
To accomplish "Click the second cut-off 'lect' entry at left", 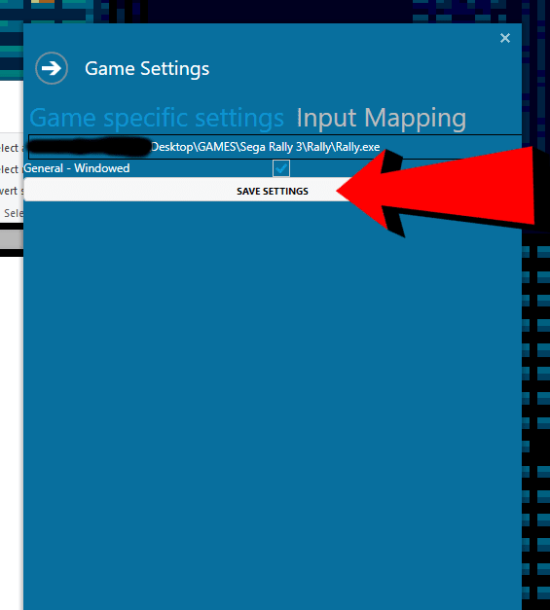I will (10, 169).
